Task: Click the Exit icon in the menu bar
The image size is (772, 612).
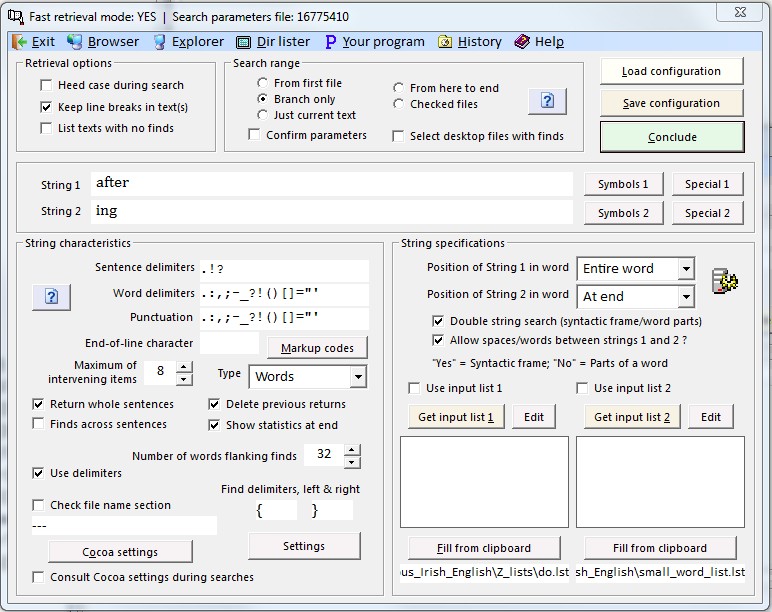Action: (20, 41)
